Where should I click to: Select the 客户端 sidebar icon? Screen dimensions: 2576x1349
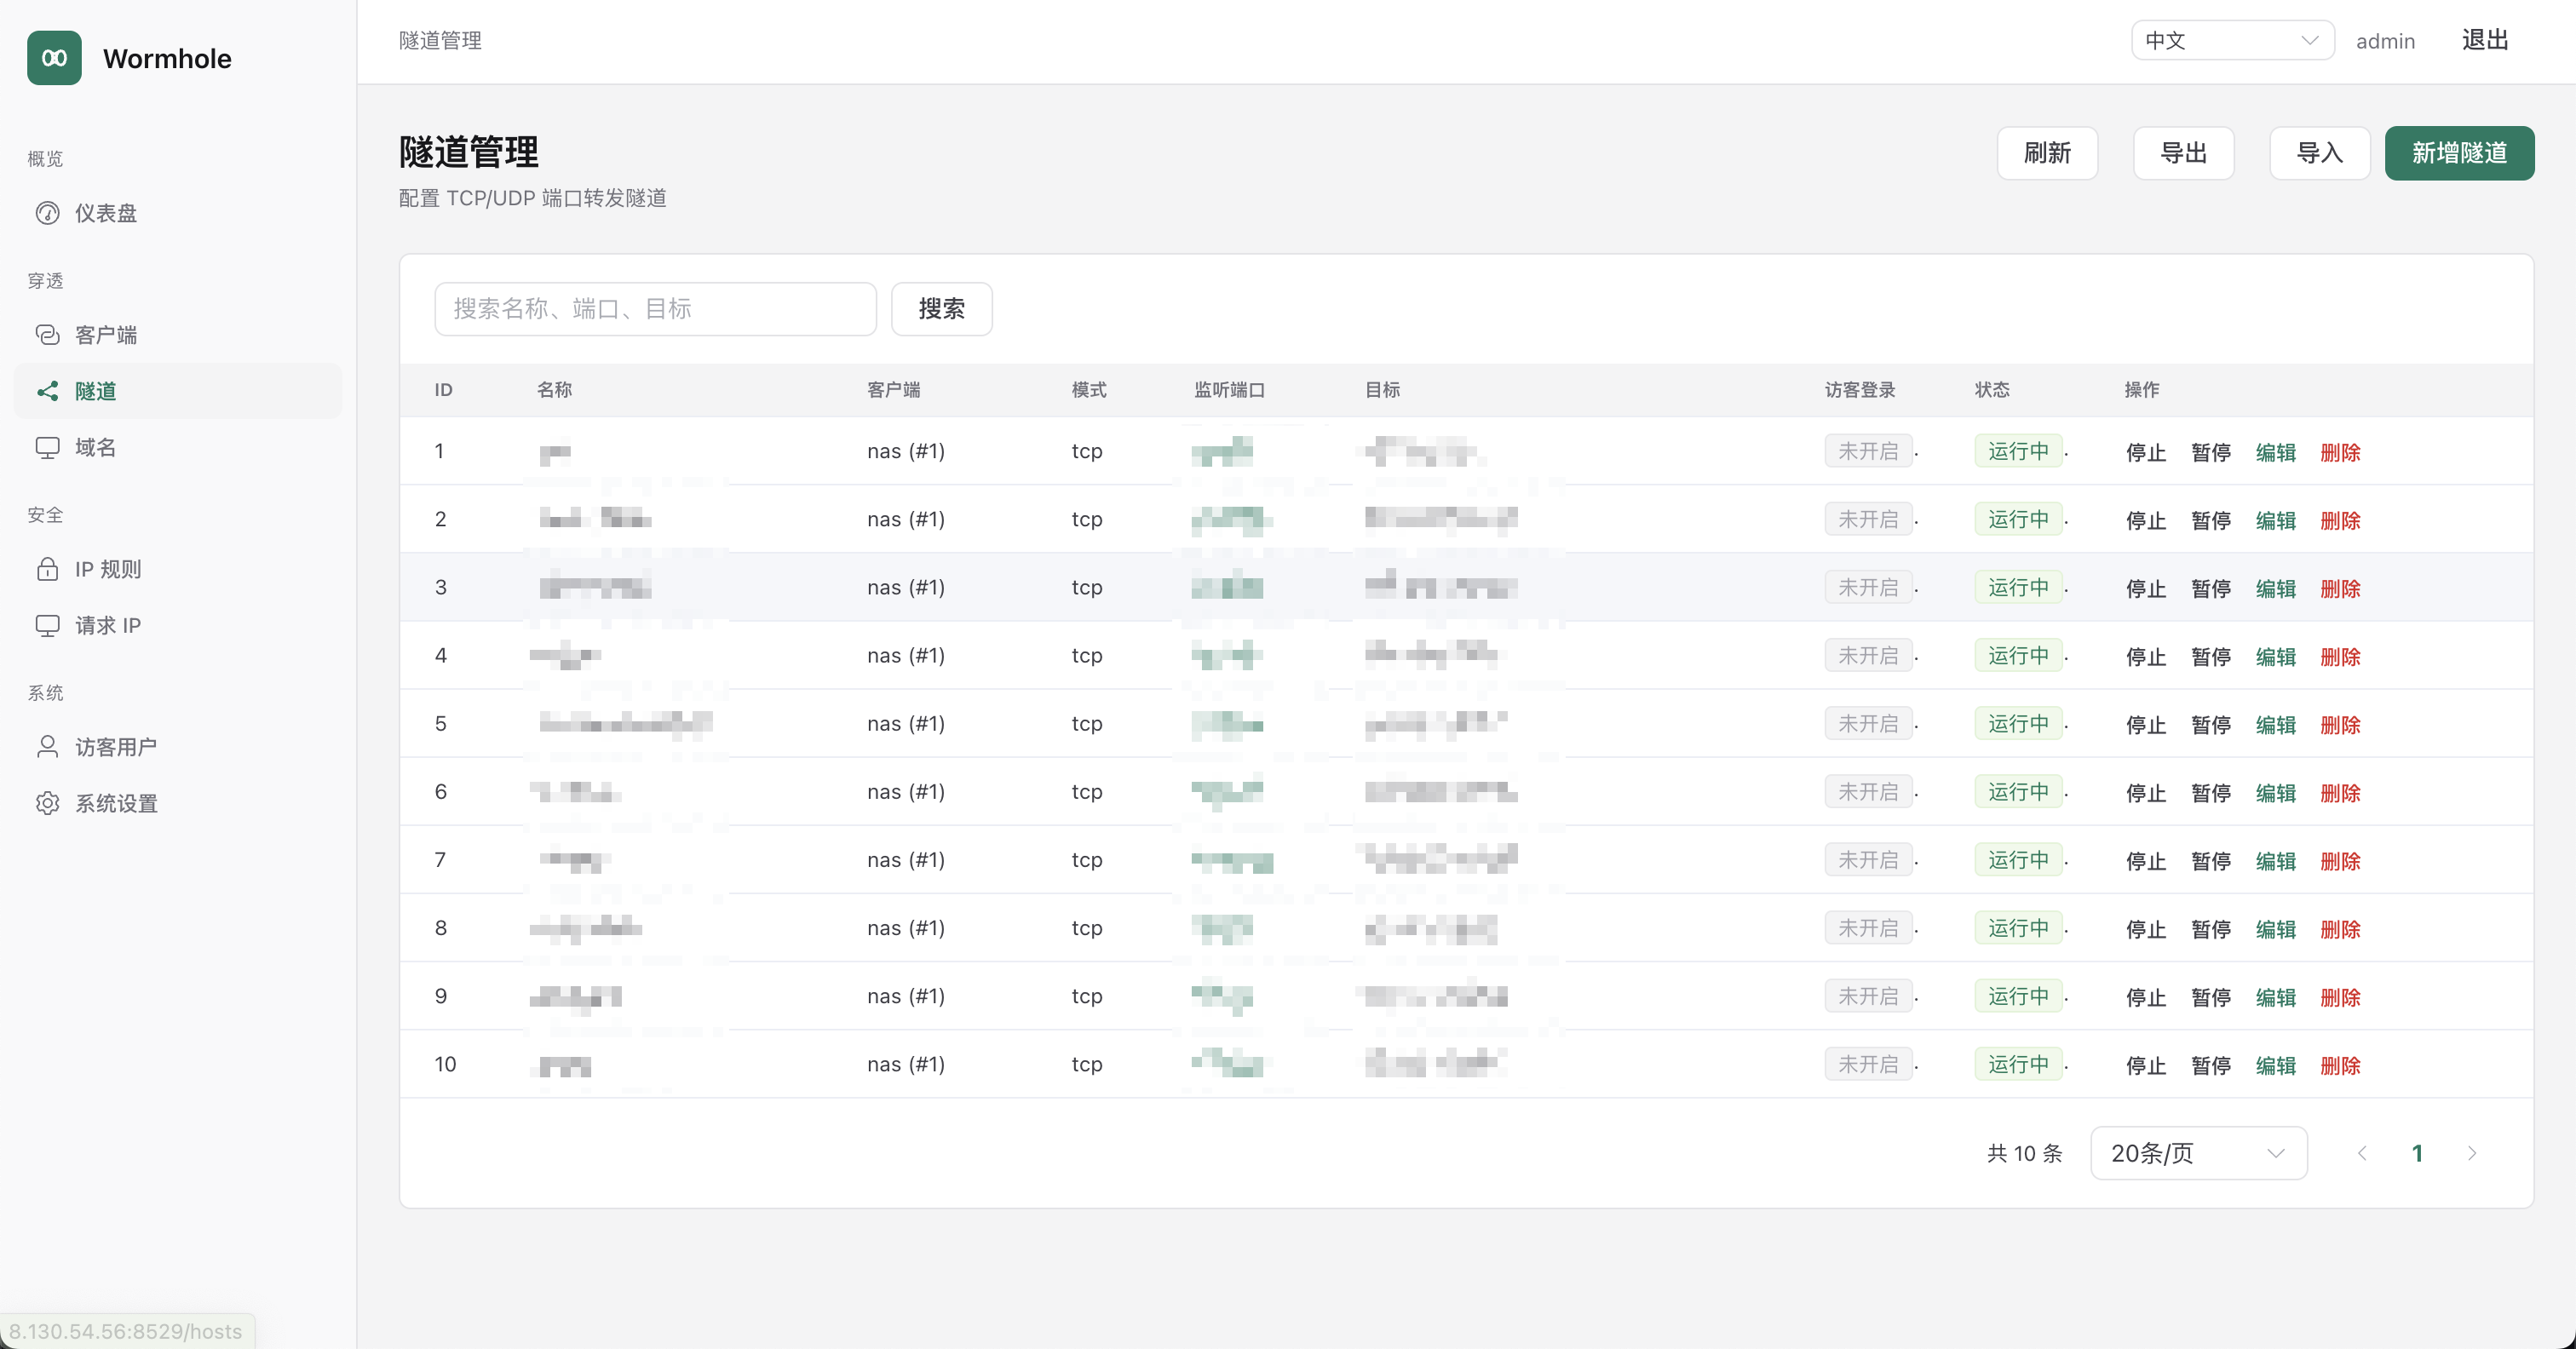[x=47, y=335]
